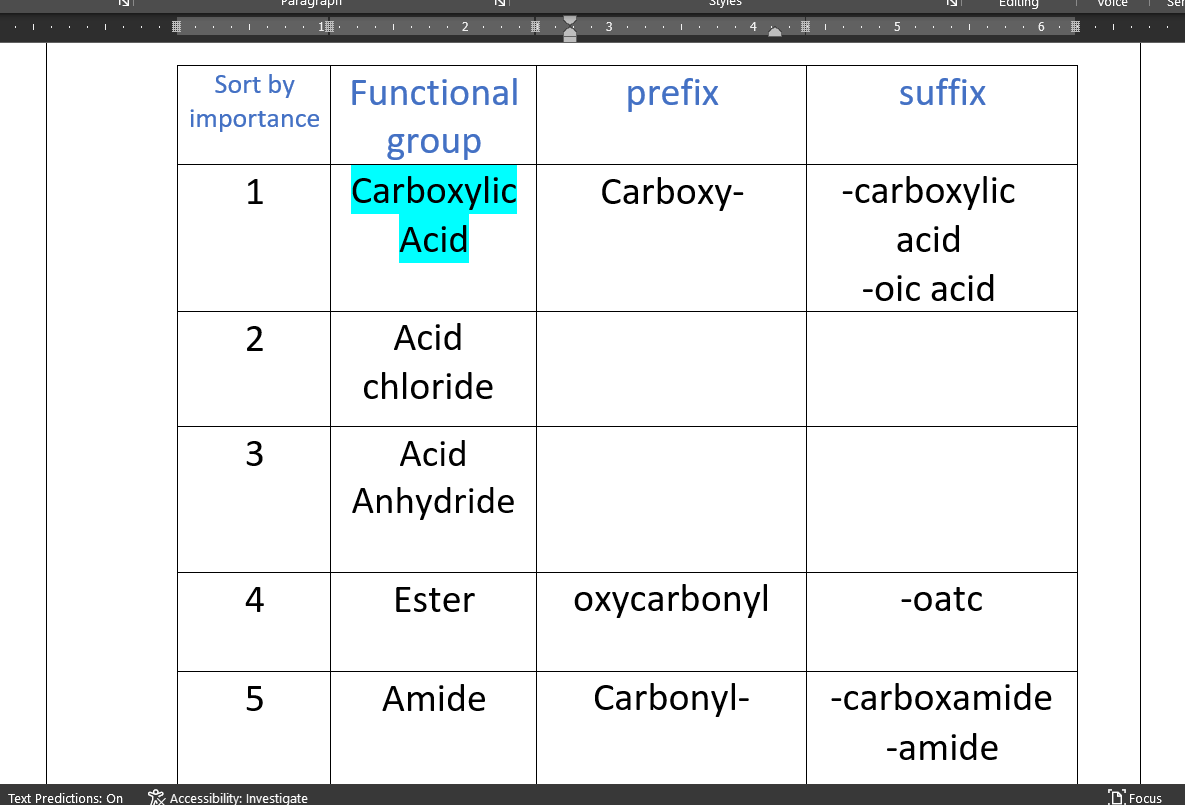Click the empty suffix cell for Acid Anhydride
Screen dimensions: 1185x805
pyautogui.click(x=941, y=498)
